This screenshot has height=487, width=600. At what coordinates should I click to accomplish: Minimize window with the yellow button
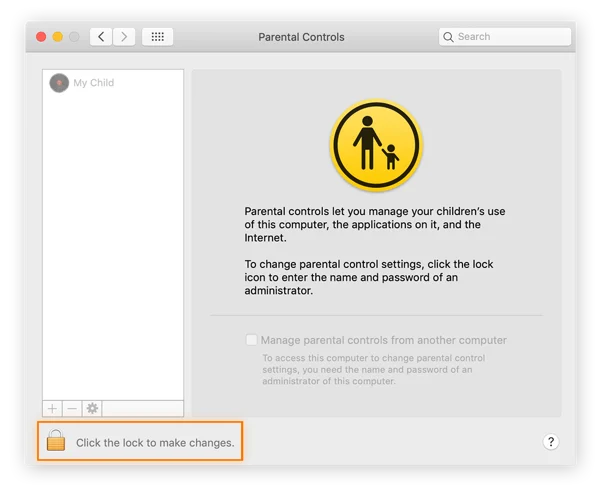tap(58, 37)
